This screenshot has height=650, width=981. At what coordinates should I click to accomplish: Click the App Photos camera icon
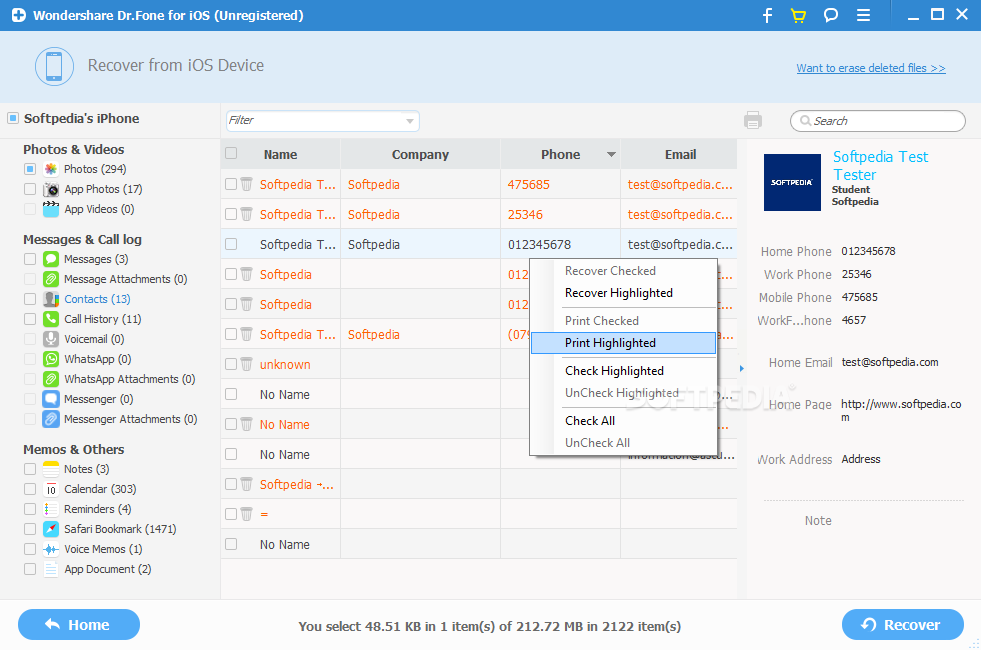click(x=51, y=189)
